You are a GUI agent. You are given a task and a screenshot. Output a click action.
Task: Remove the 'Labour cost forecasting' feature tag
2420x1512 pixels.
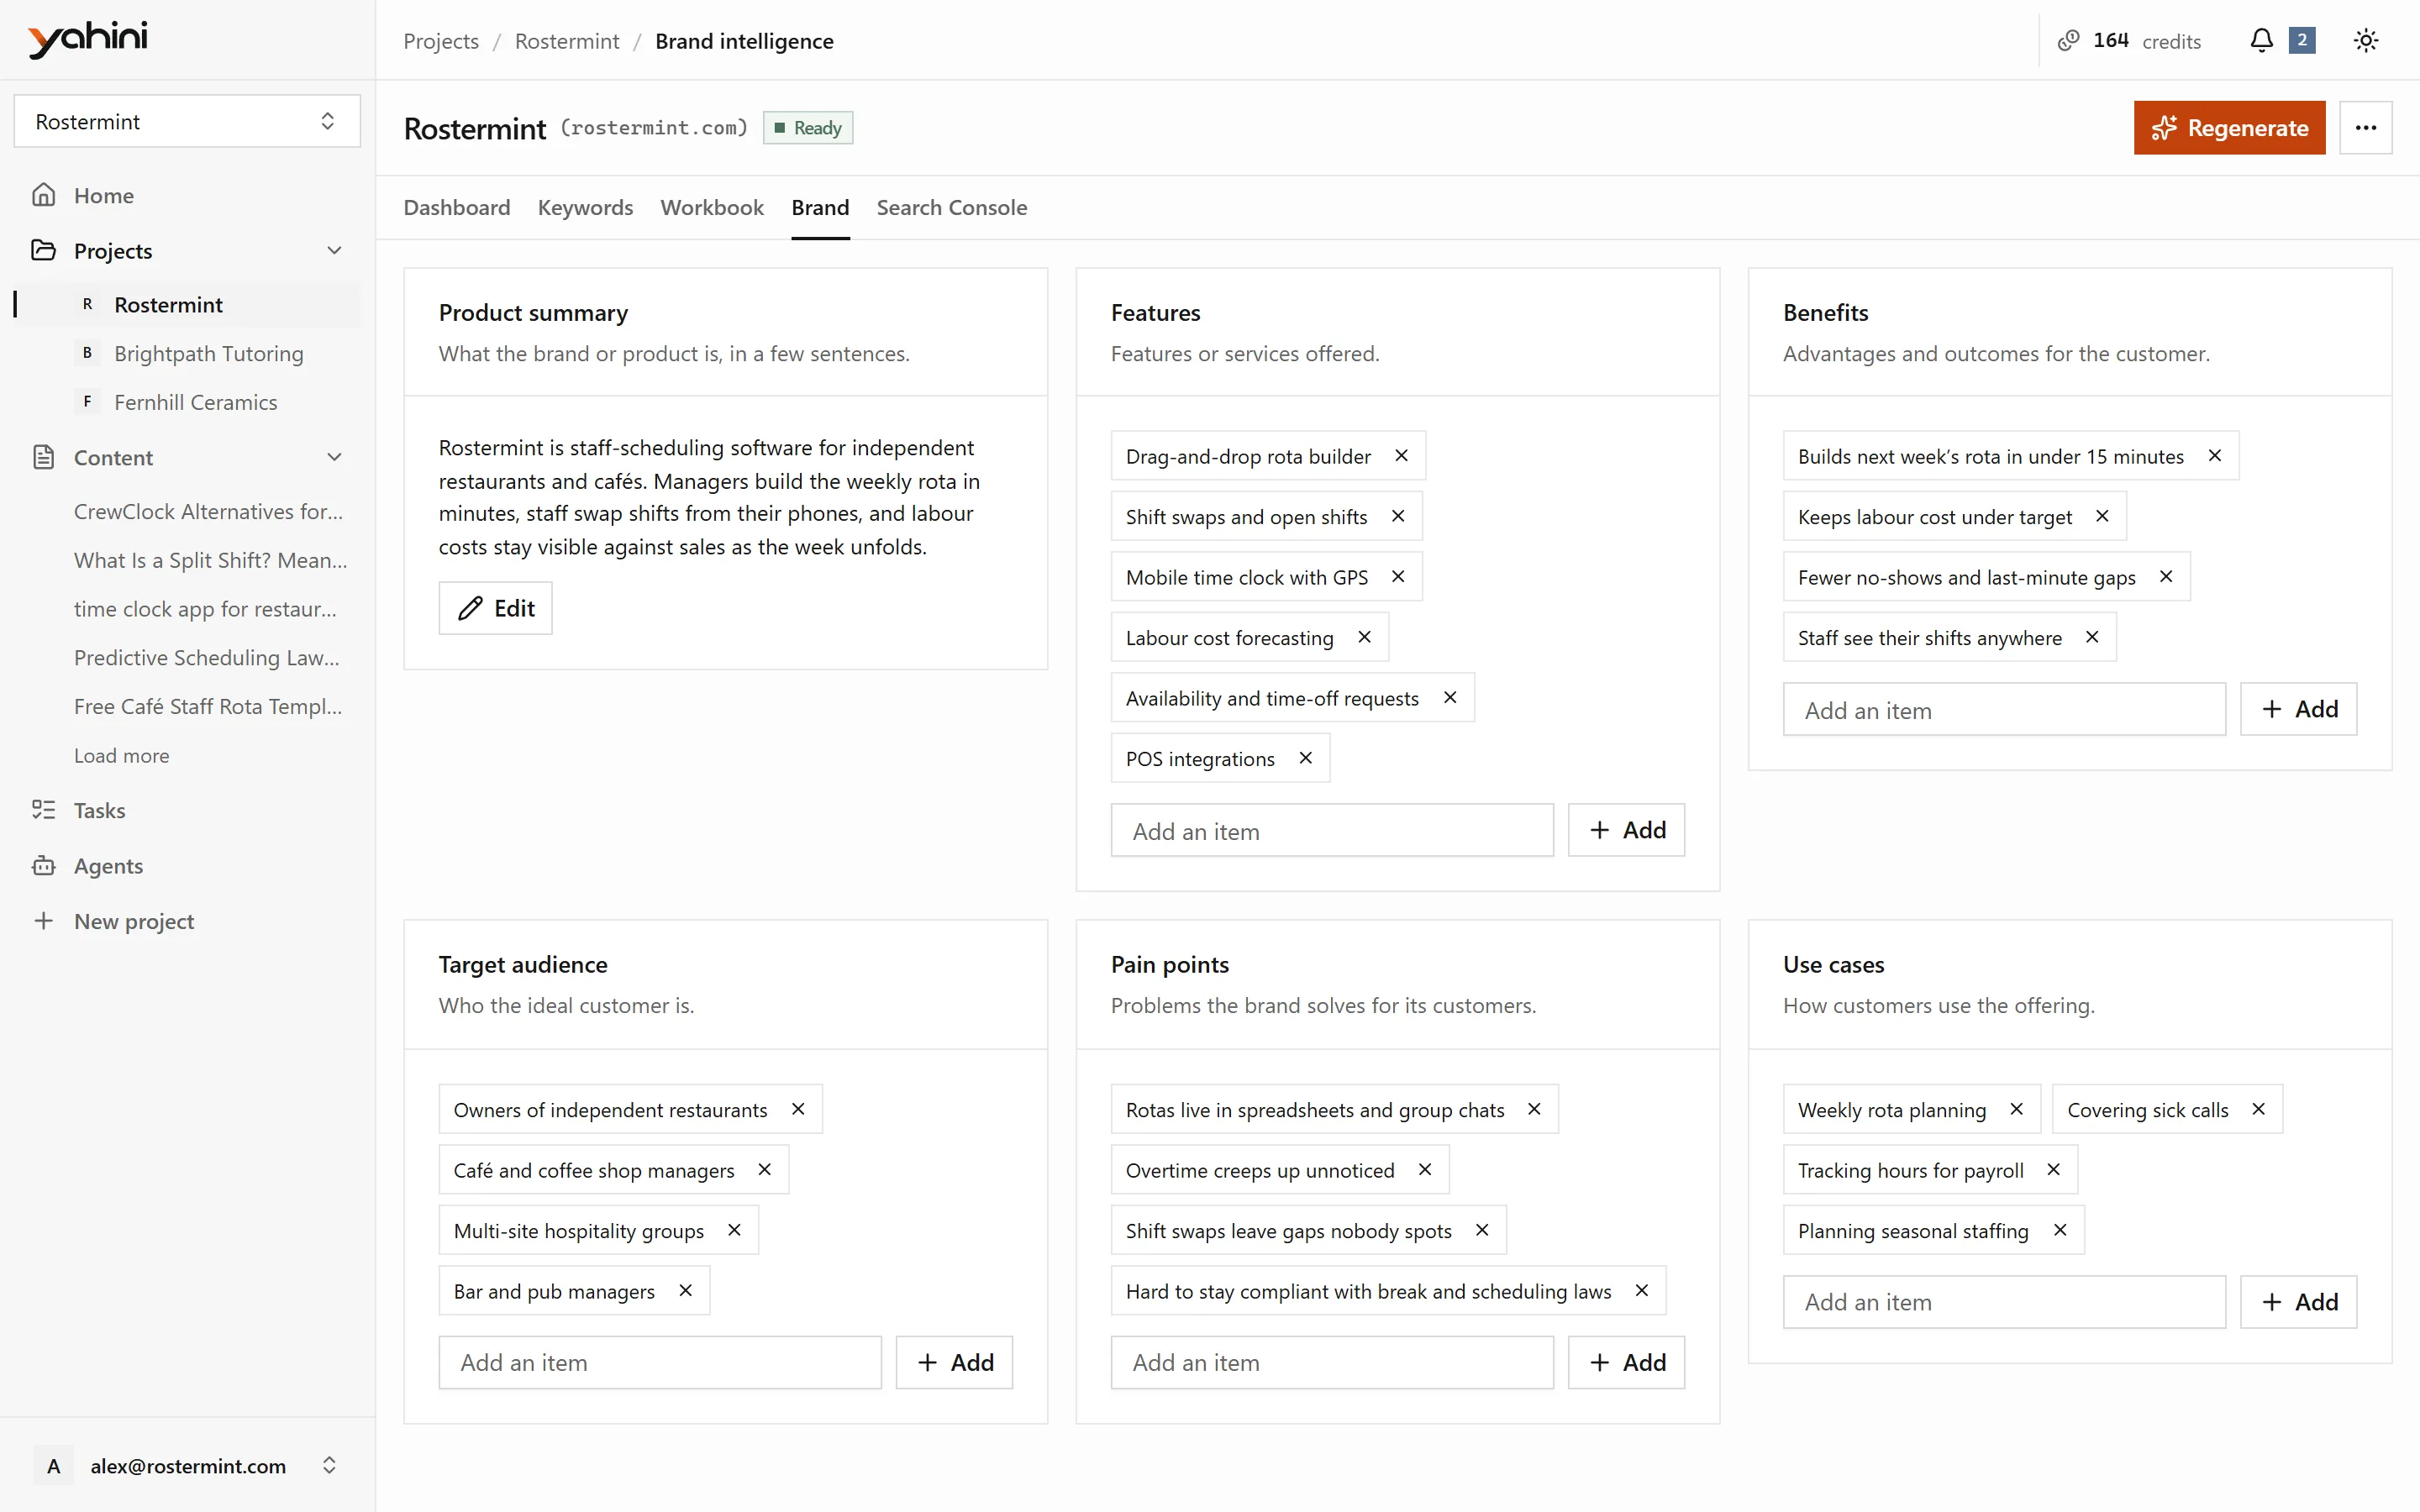tap(1364, 637)
